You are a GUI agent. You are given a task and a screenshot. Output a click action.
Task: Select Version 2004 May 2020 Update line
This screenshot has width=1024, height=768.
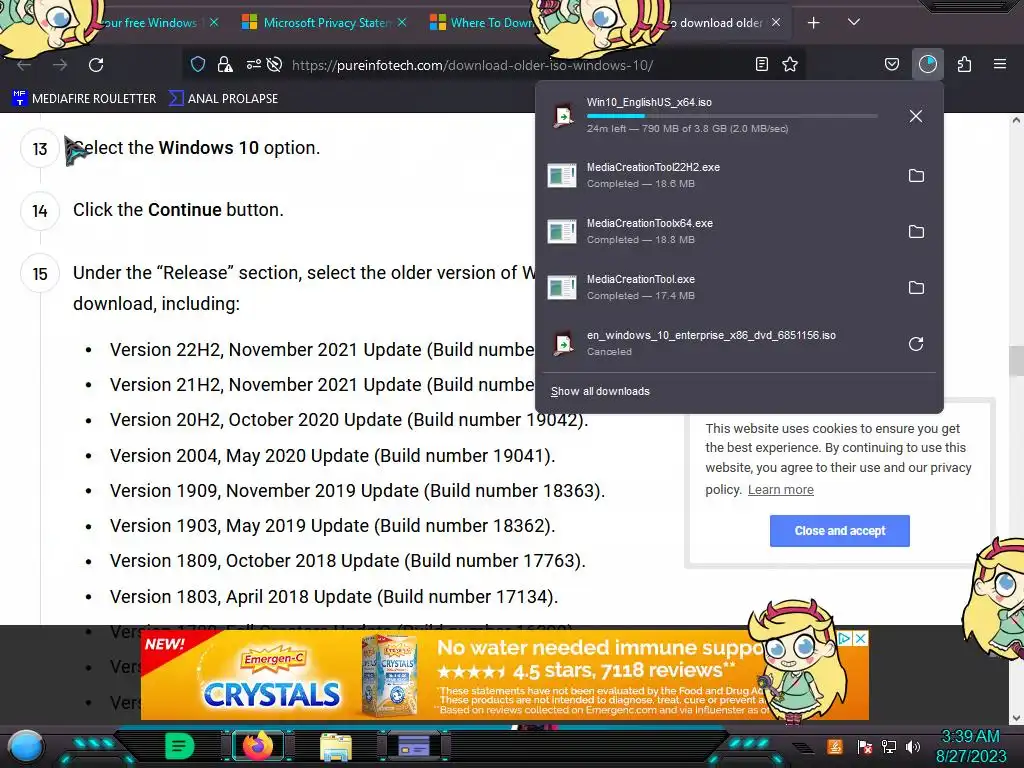332,455
